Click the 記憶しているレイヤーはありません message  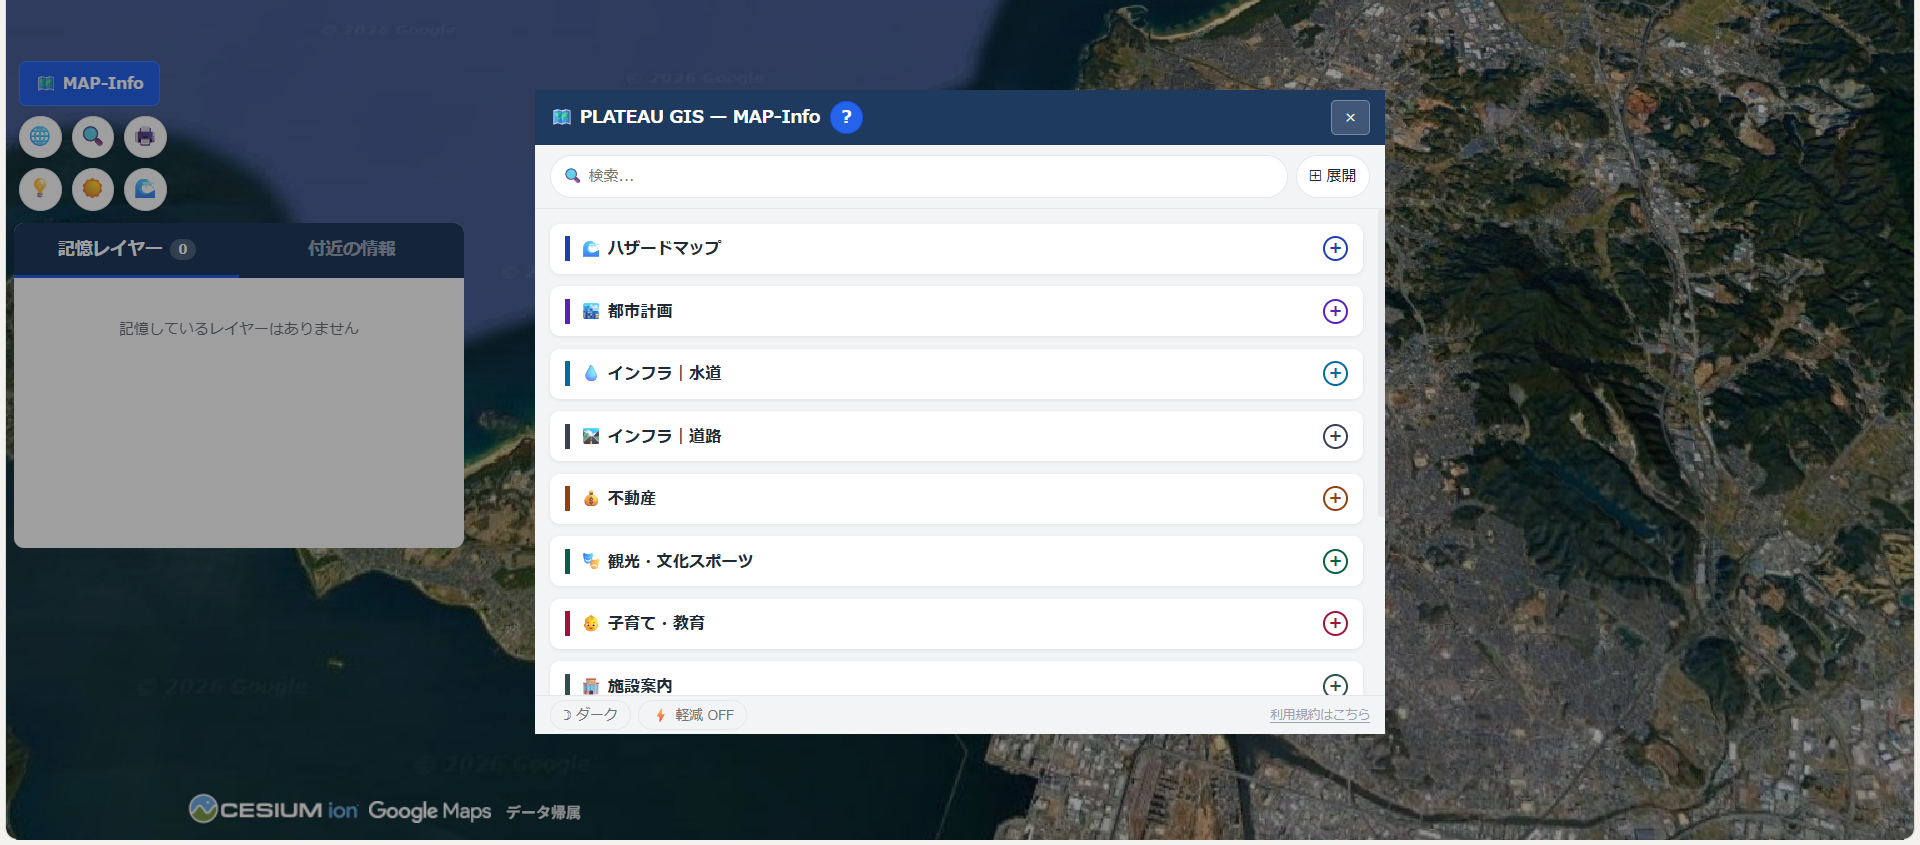[x=239, y=328]
